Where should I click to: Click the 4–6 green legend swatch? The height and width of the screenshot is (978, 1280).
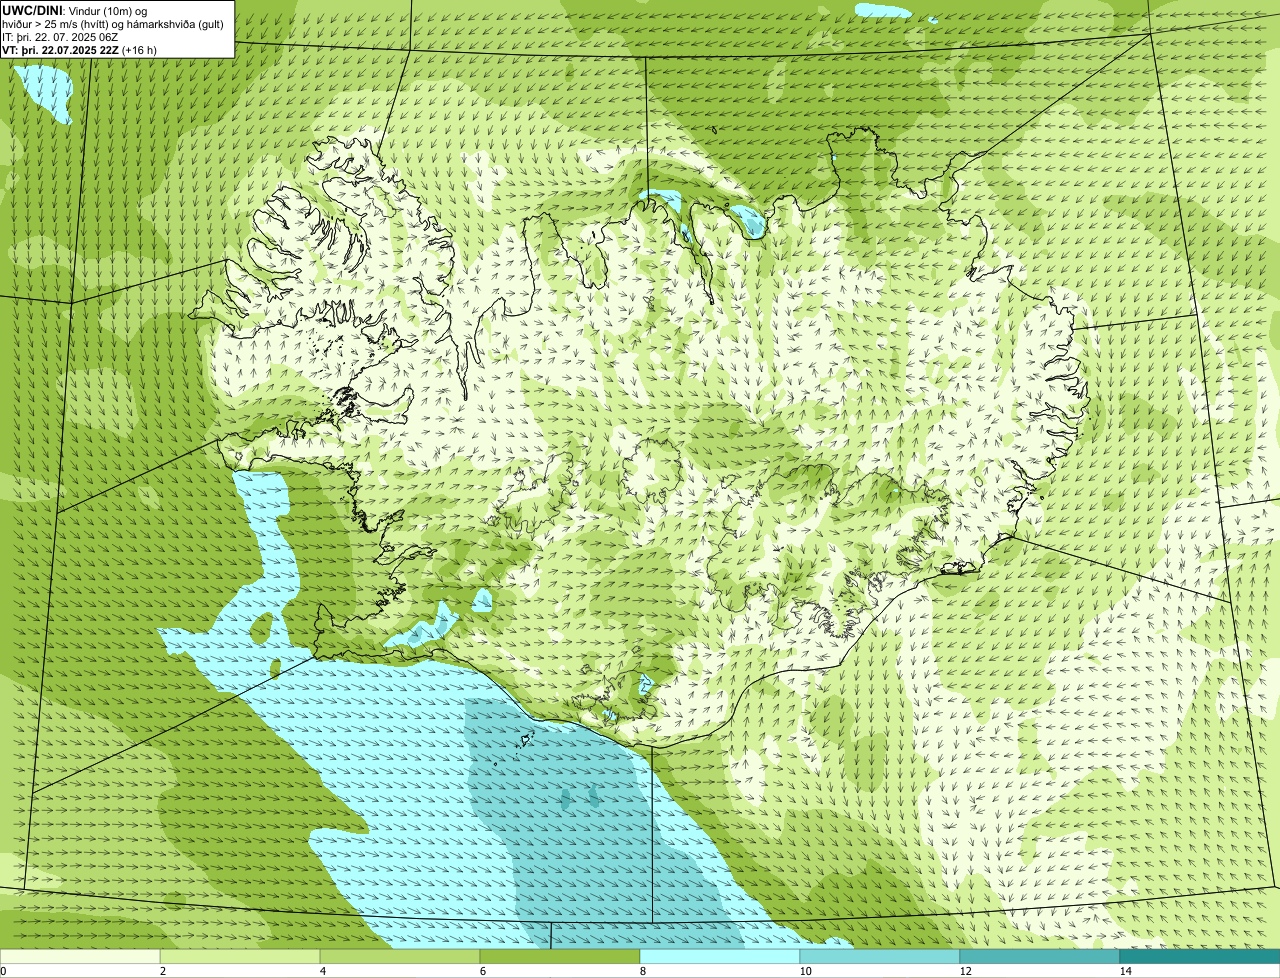tap(400, 956)
